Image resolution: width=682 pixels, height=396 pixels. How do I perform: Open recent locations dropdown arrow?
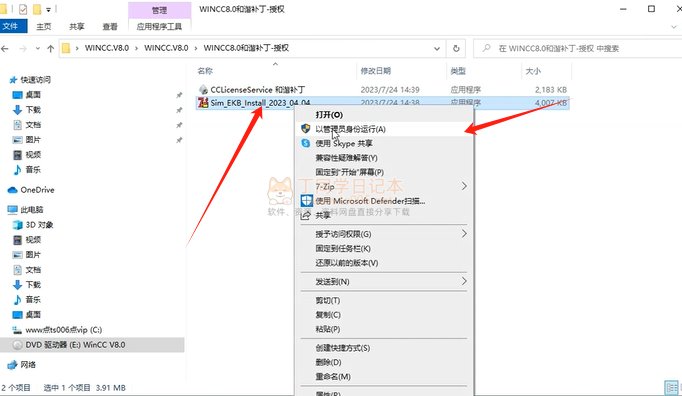point(38,48)
